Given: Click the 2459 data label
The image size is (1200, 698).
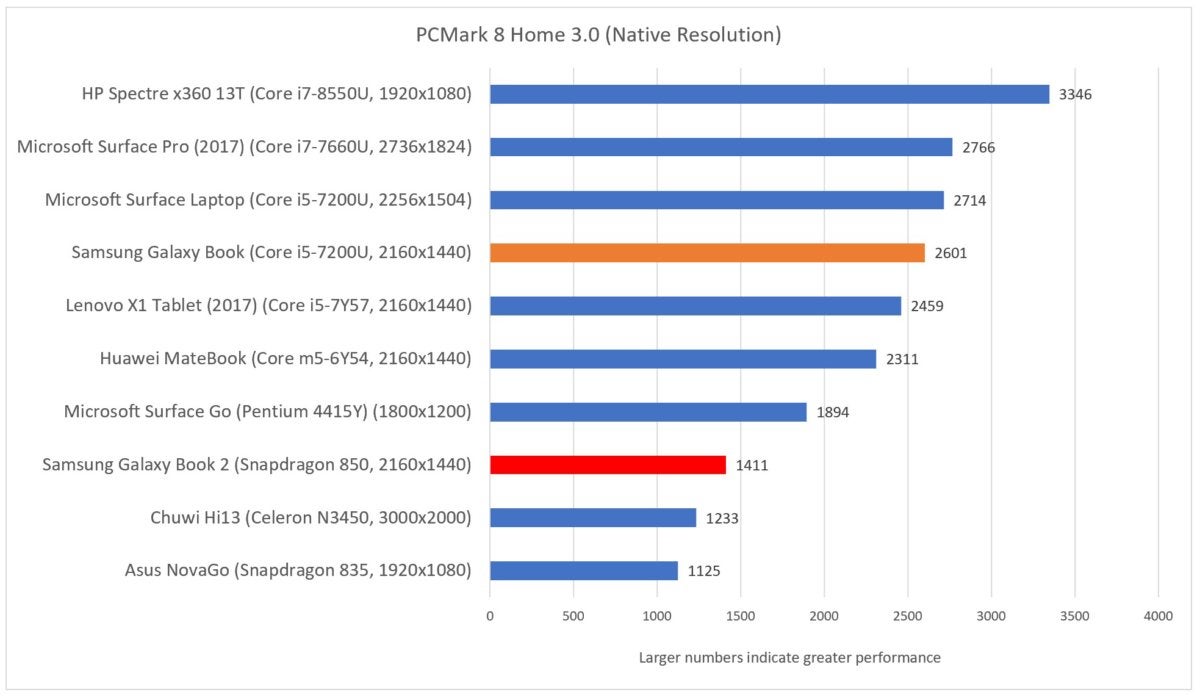Looking at the screenshot, I should point(927,307).
